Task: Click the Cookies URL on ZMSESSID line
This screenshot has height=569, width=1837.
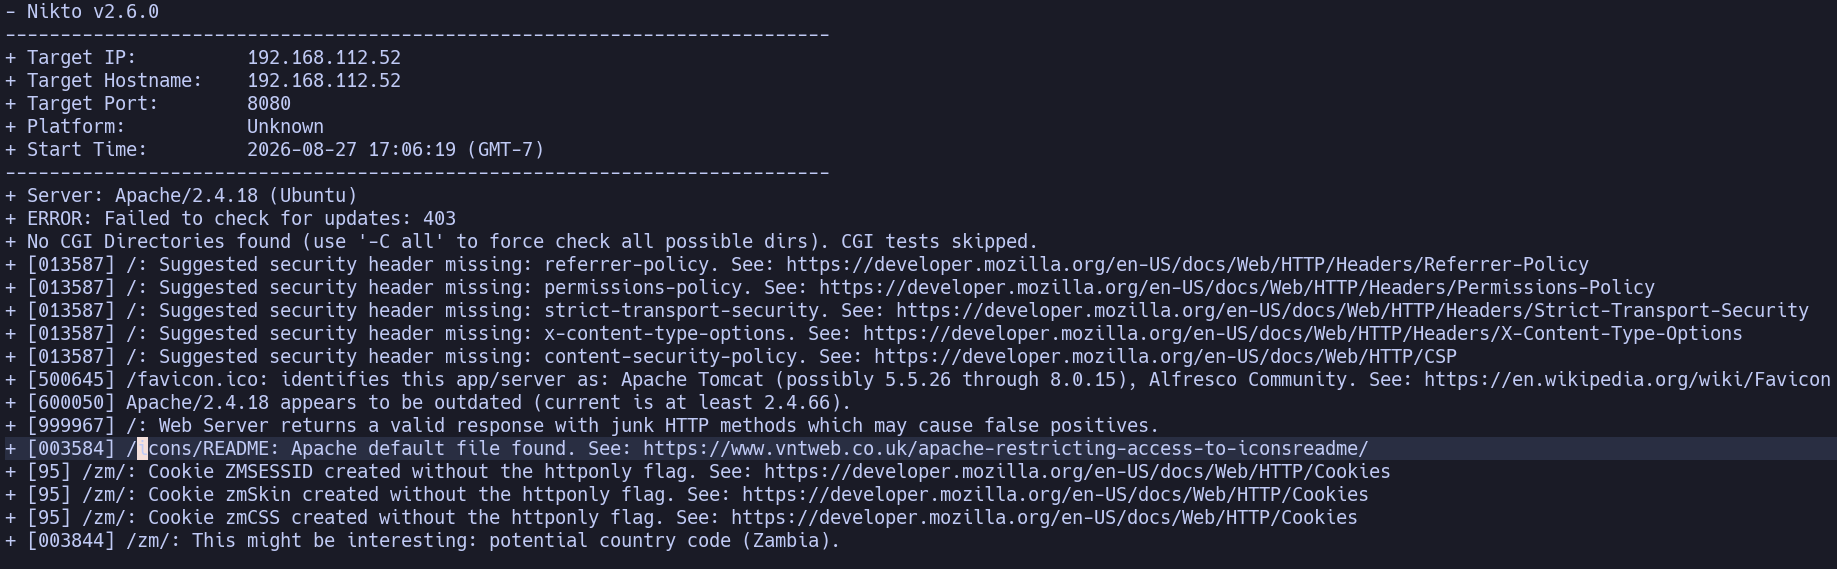Action: 1077,472
